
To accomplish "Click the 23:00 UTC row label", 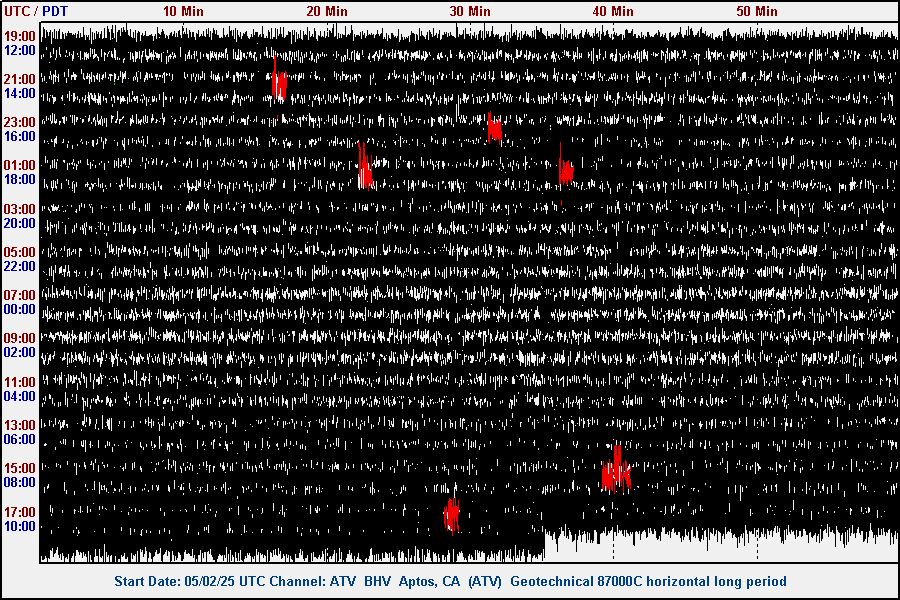I will click(x=20, y=122).
